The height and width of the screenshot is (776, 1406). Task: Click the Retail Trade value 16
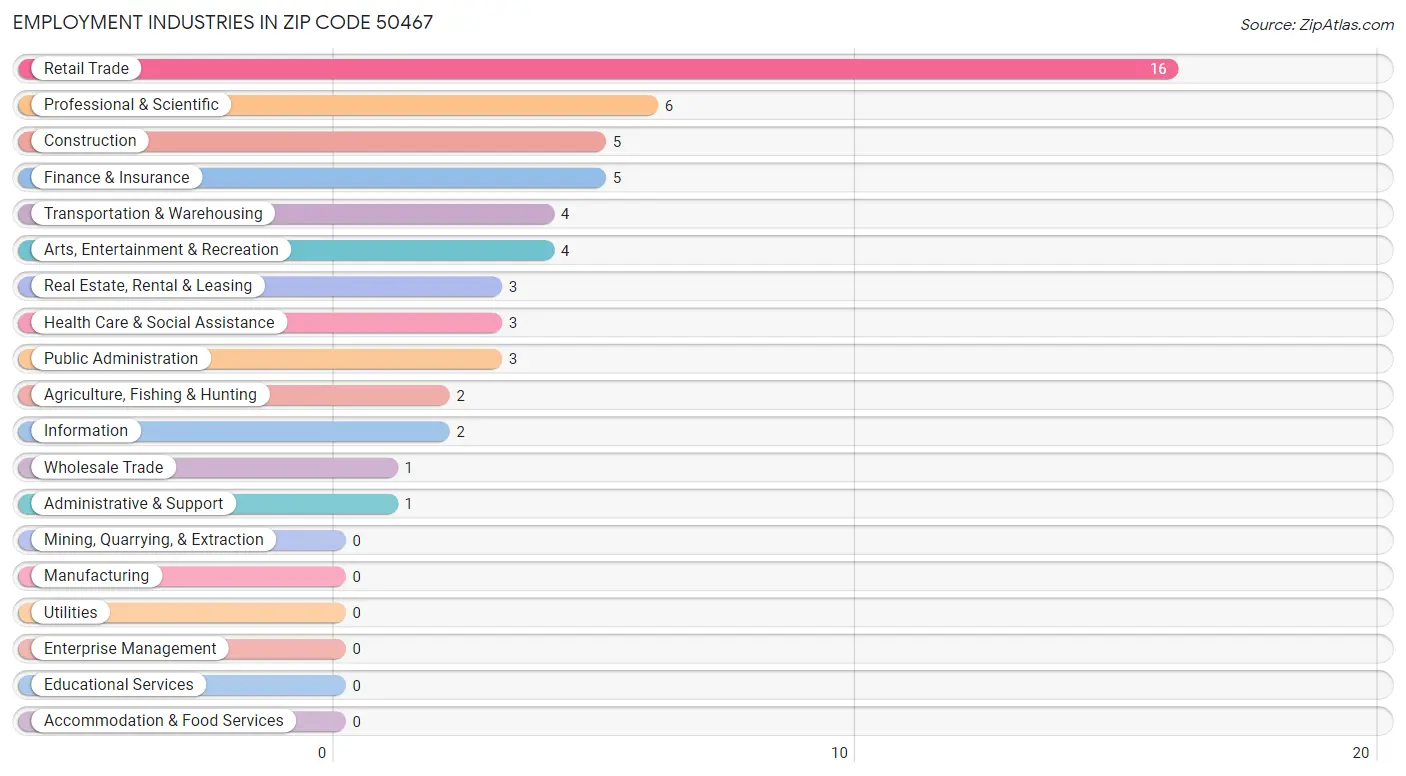point(1158,69)
